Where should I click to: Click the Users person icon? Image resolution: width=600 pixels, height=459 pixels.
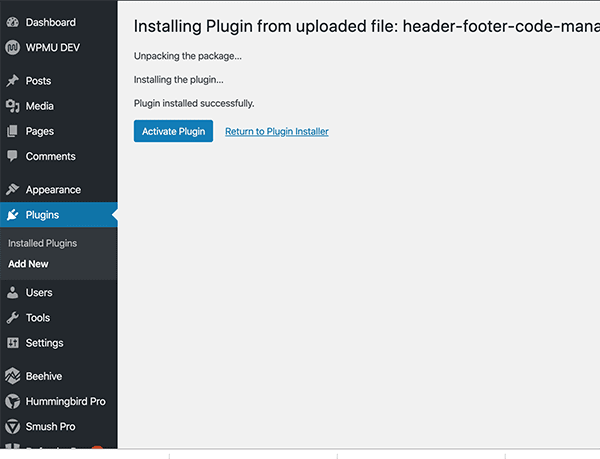point(12,293)
